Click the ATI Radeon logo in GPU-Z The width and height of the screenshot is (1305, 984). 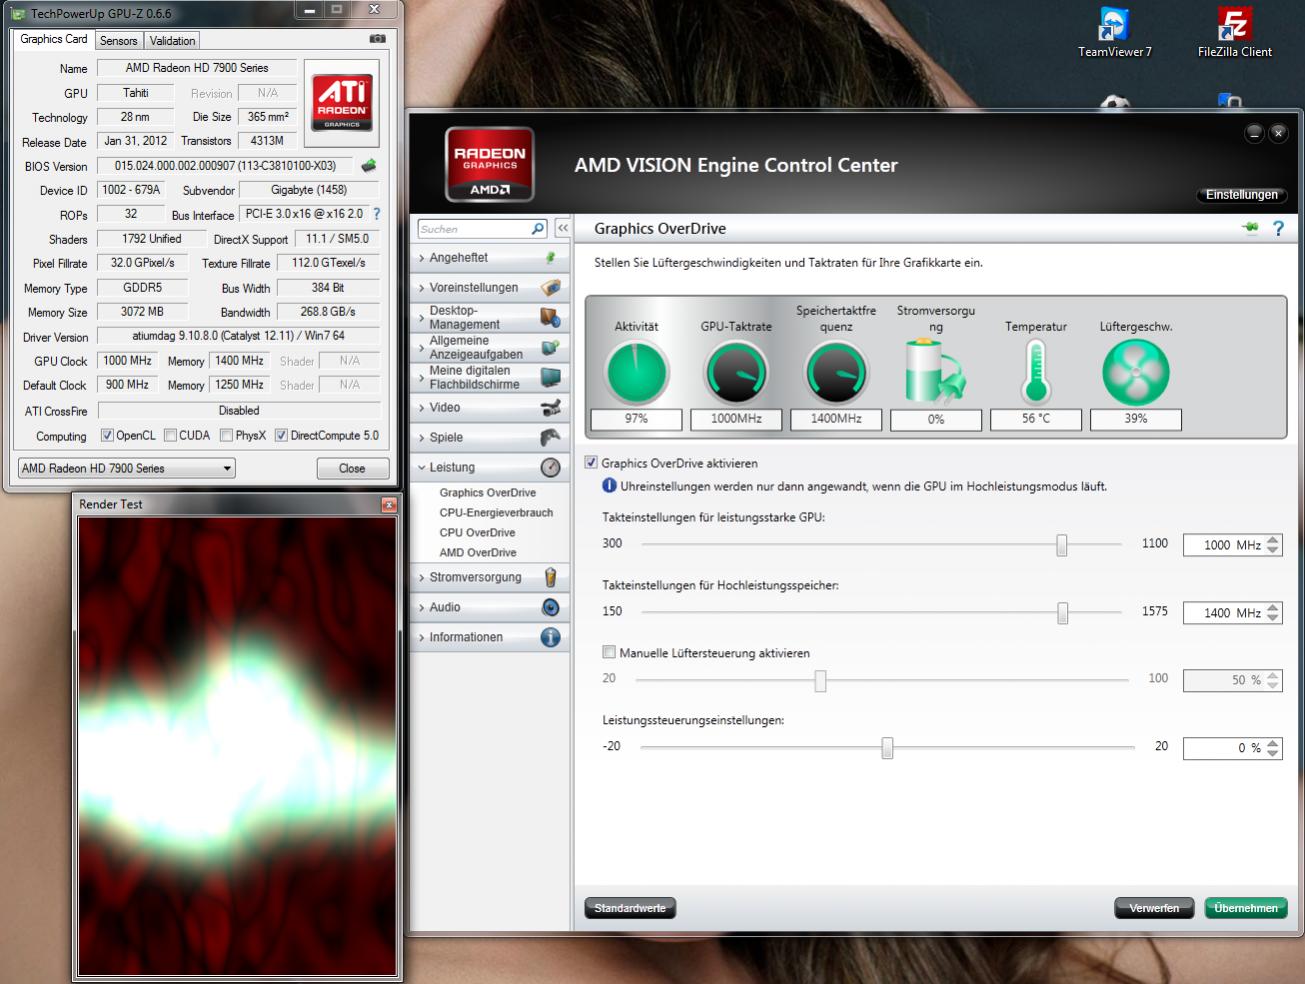[342, 103]
